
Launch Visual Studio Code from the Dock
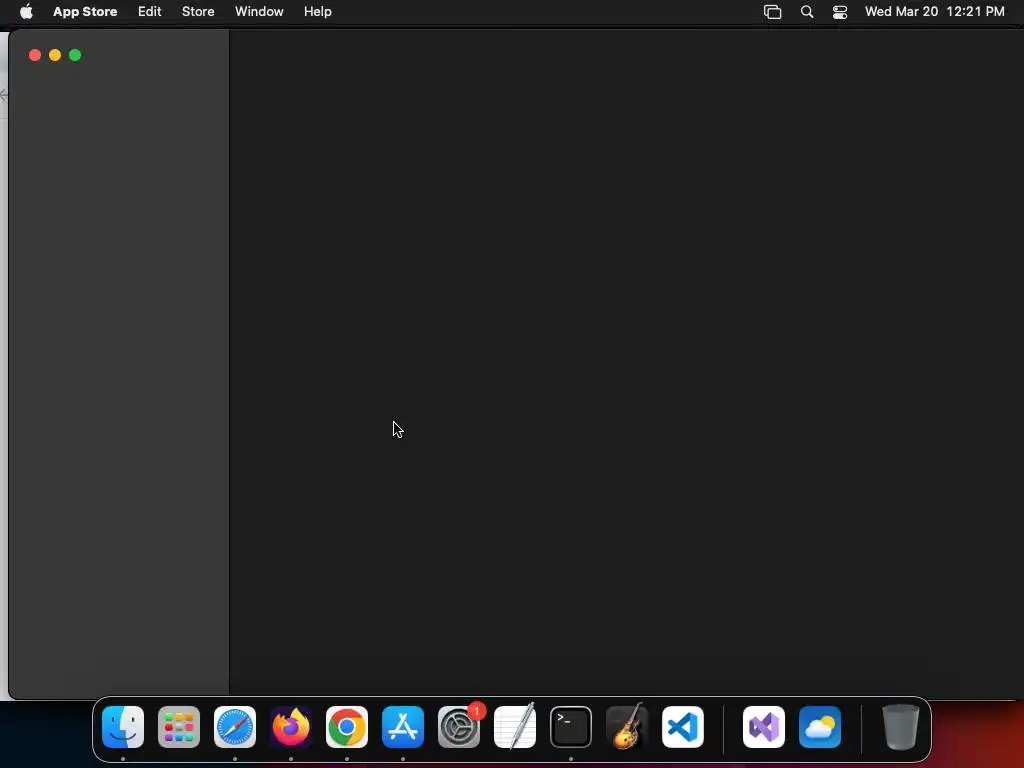click(x=683, y=727)
